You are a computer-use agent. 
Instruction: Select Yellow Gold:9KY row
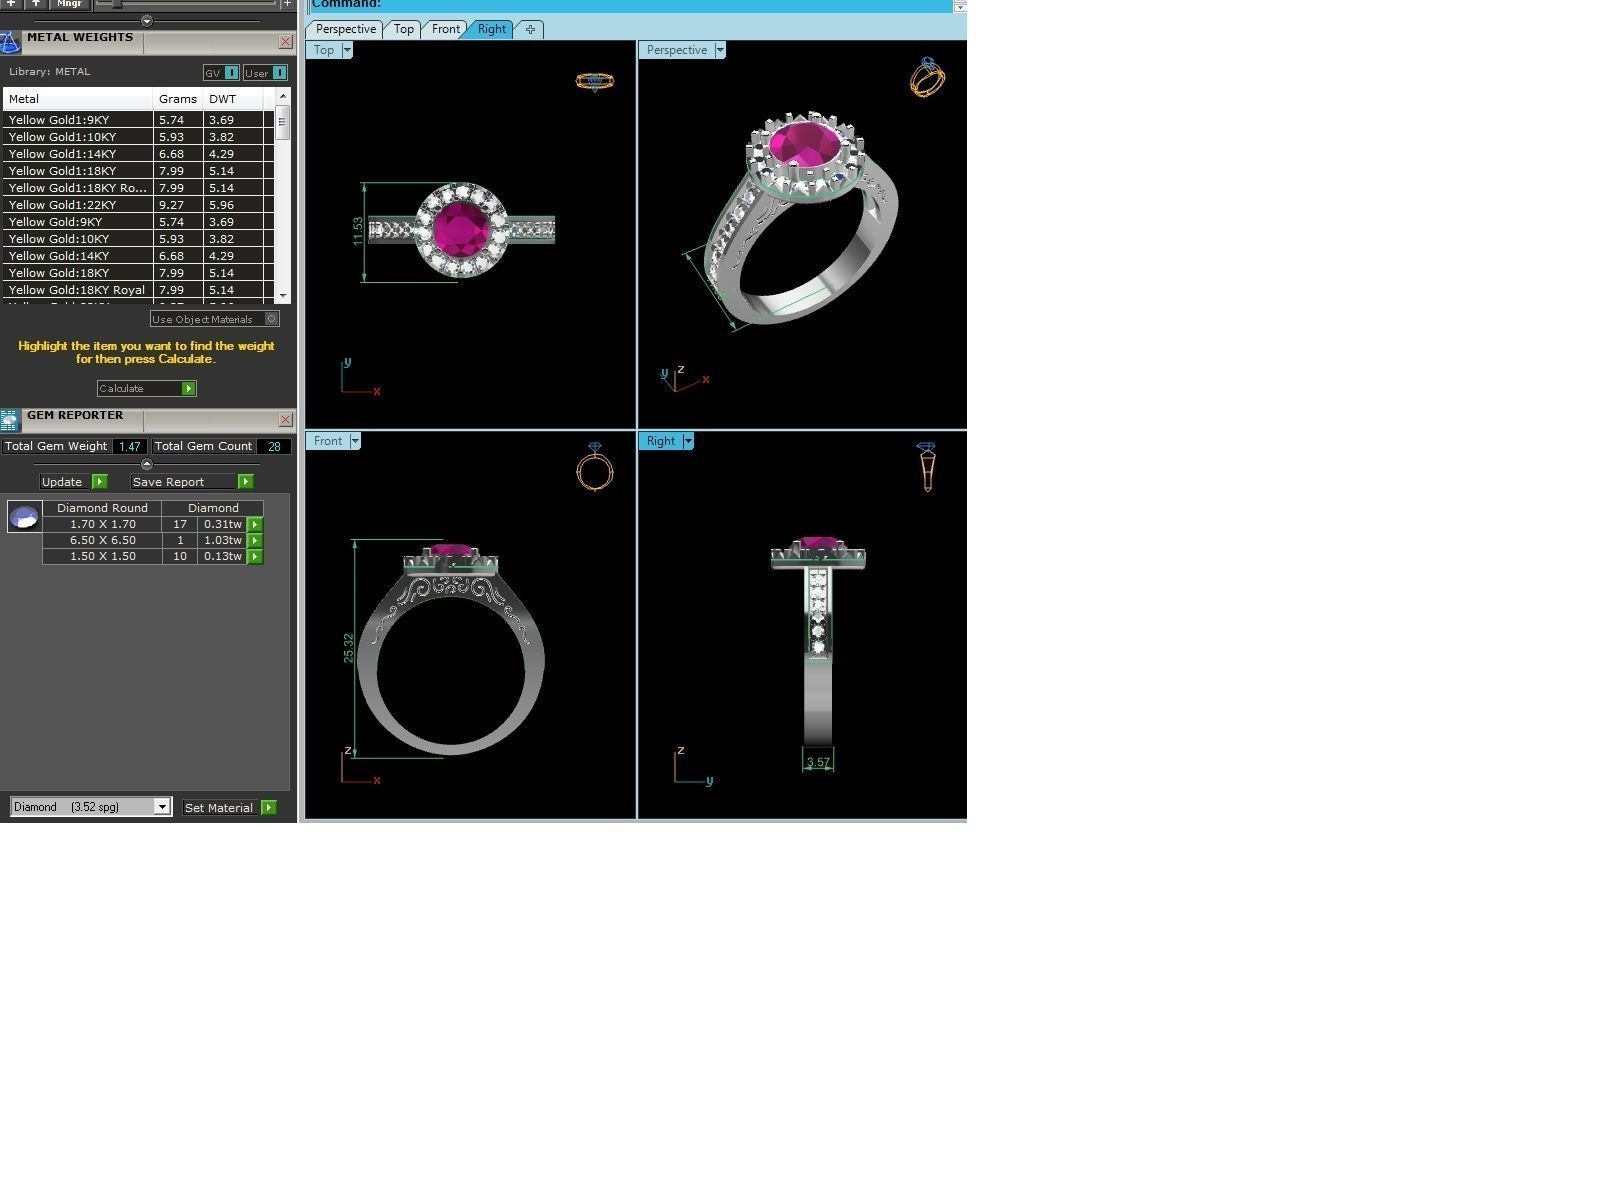pyautogui.click(x=138, y=222)
